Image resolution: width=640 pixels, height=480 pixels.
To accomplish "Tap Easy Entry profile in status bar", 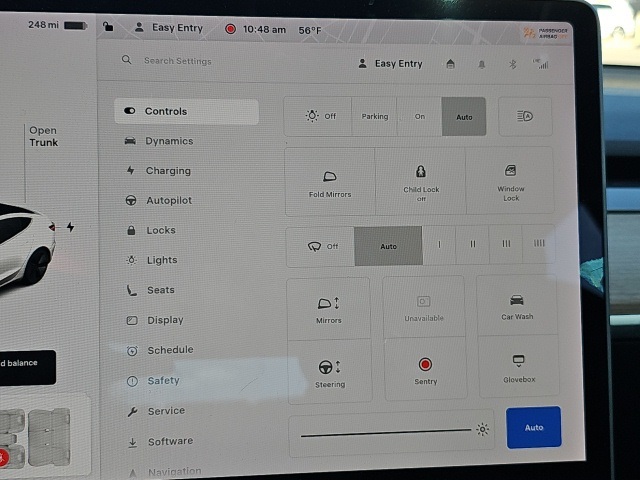I will coord(169,28).
